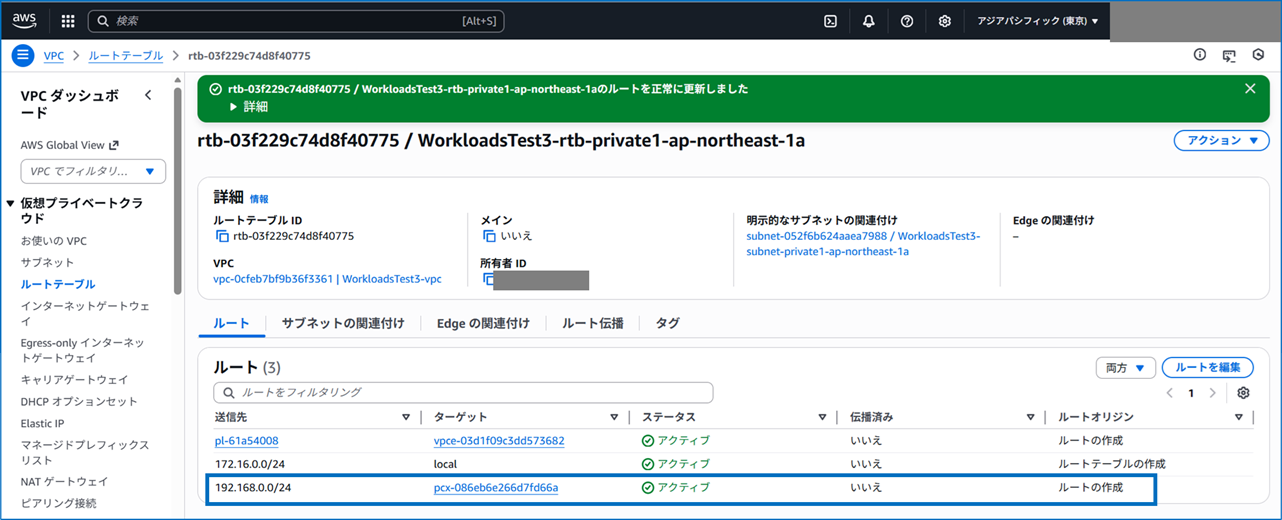Open サブネット in sidebar
The width and height of the screenshot is (1282, 520).
coord(47,262)
